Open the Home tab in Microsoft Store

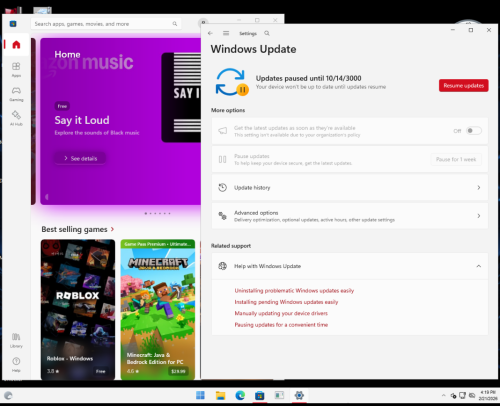[x=16, y=45]
